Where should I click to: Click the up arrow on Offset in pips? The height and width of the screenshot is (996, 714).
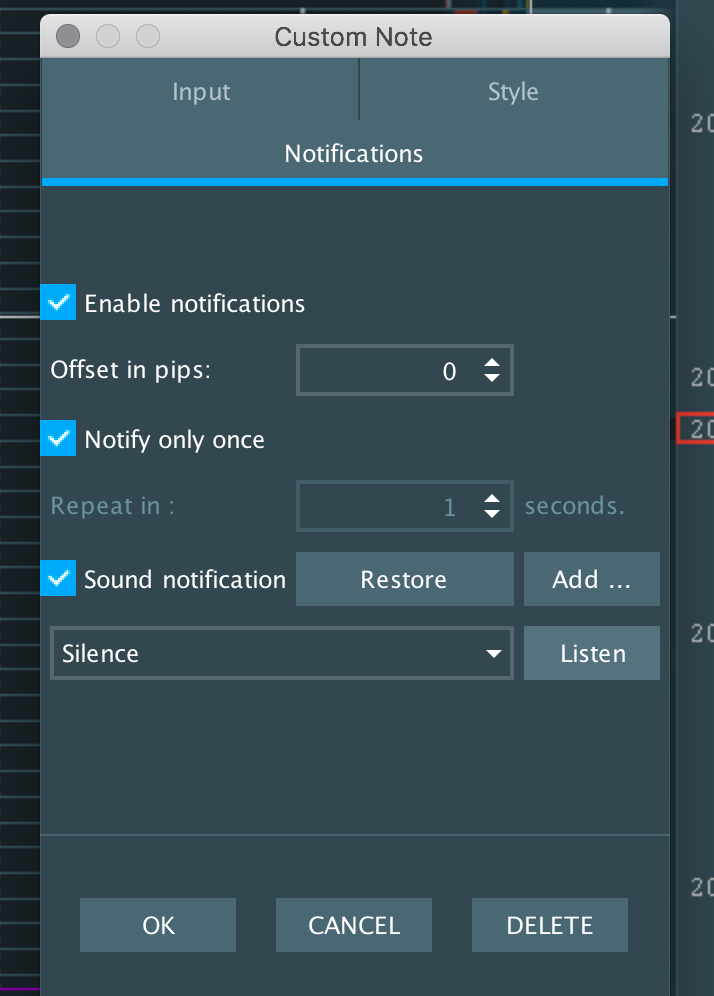(491, 363)
